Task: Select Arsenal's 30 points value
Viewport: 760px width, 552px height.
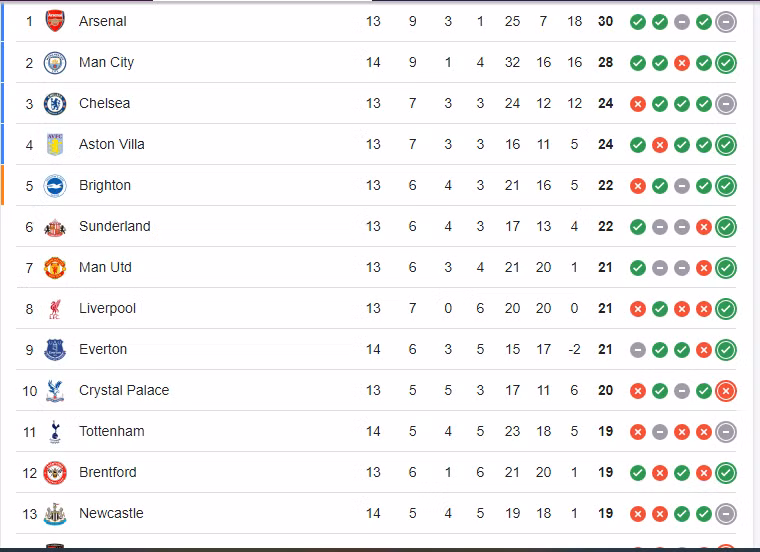Action: point(605,21)
